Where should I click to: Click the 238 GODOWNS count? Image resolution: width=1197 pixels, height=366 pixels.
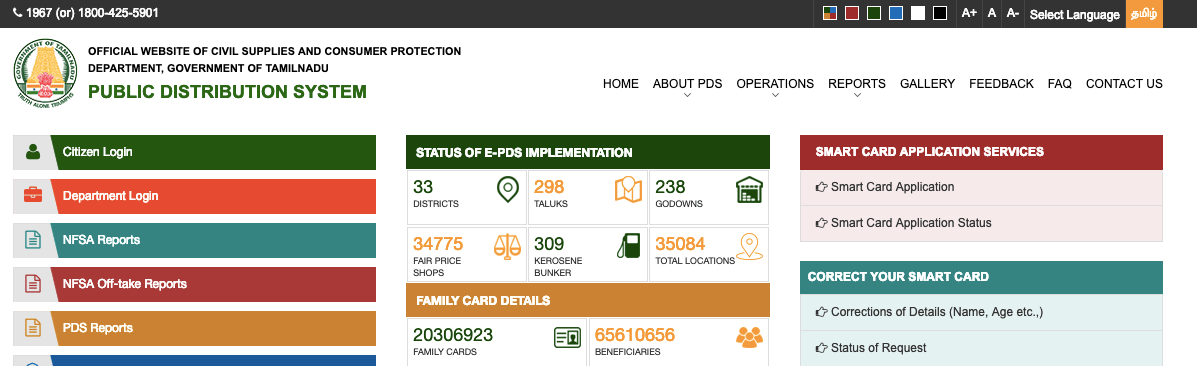tap(670, 187)
